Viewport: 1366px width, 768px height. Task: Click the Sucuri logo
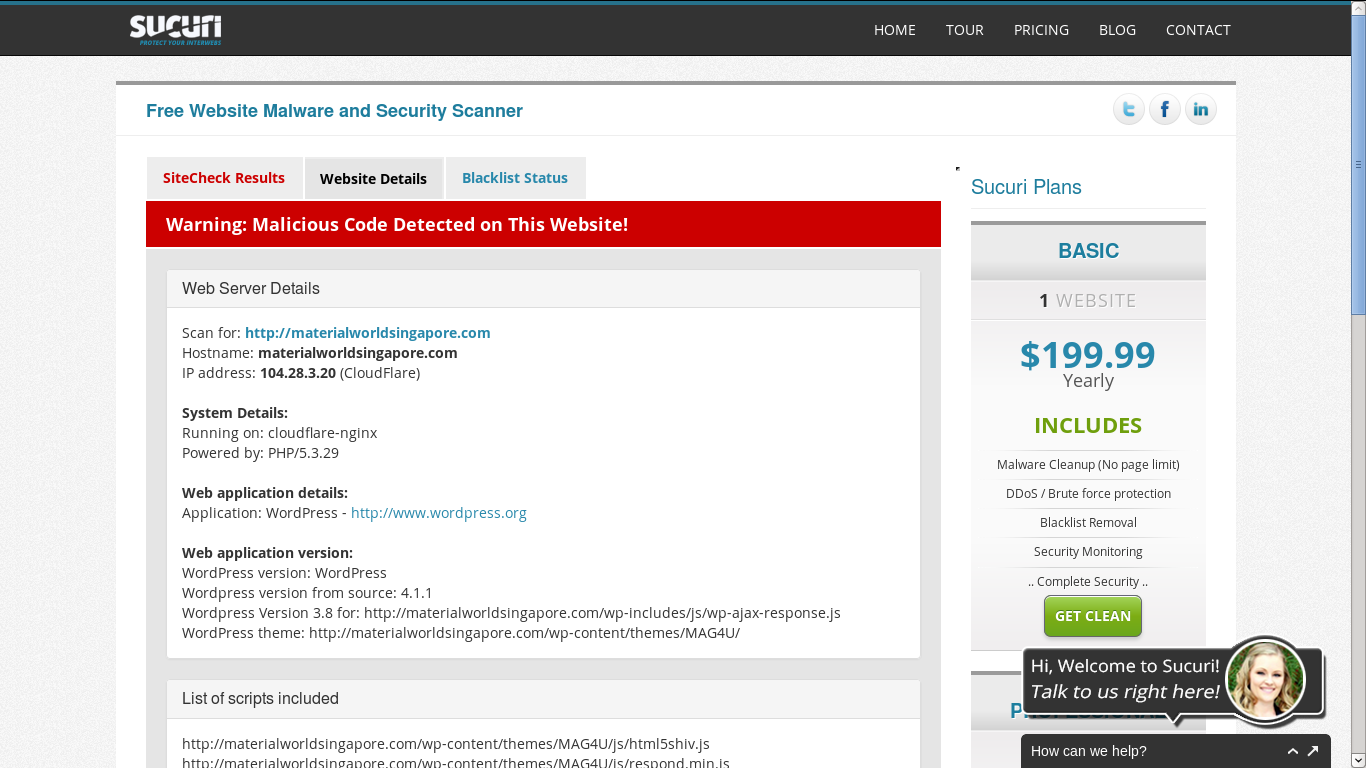(175, 29)
